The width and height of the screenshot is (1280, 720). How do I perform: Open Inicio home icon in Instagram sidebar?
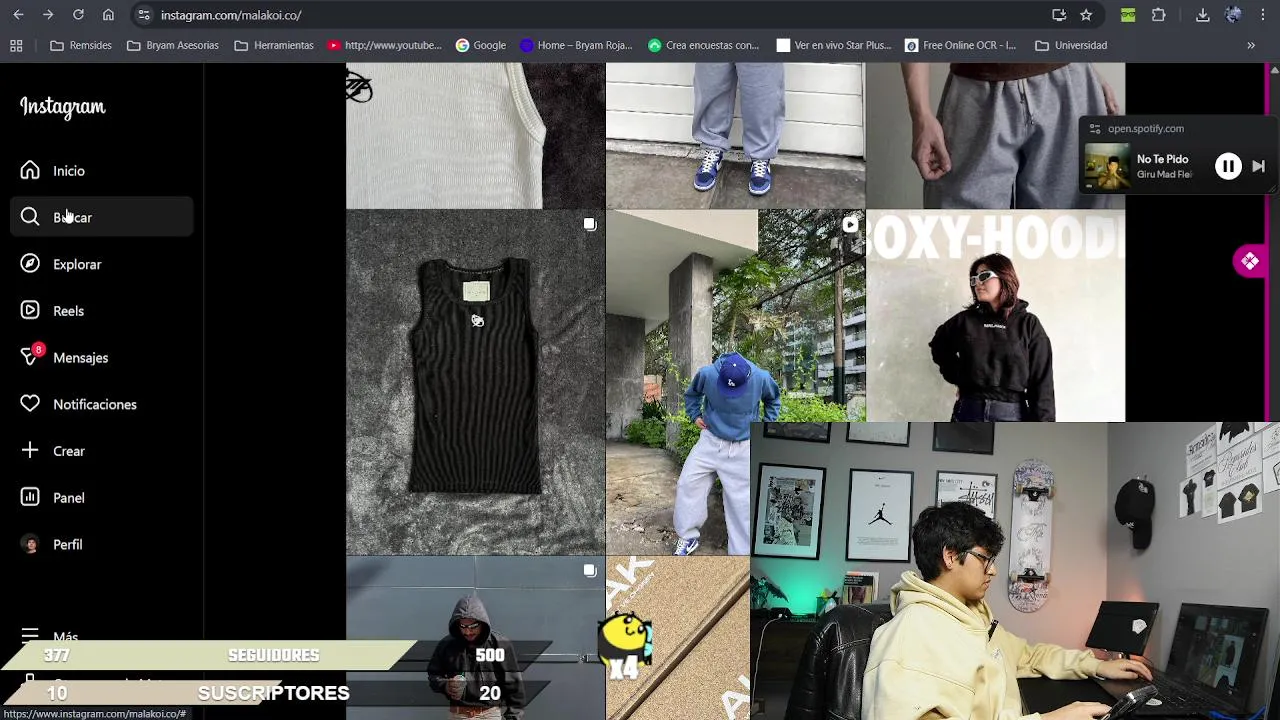point(30,171)
